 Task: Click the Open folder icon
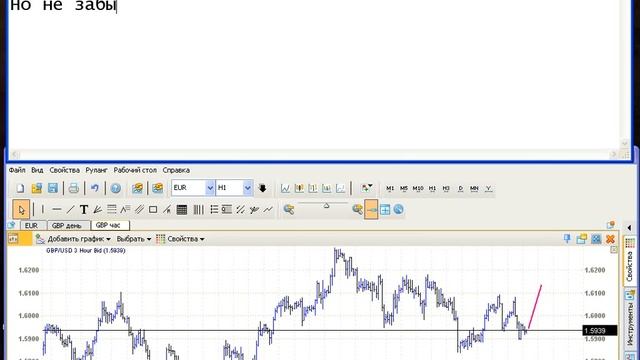[37, 188]
